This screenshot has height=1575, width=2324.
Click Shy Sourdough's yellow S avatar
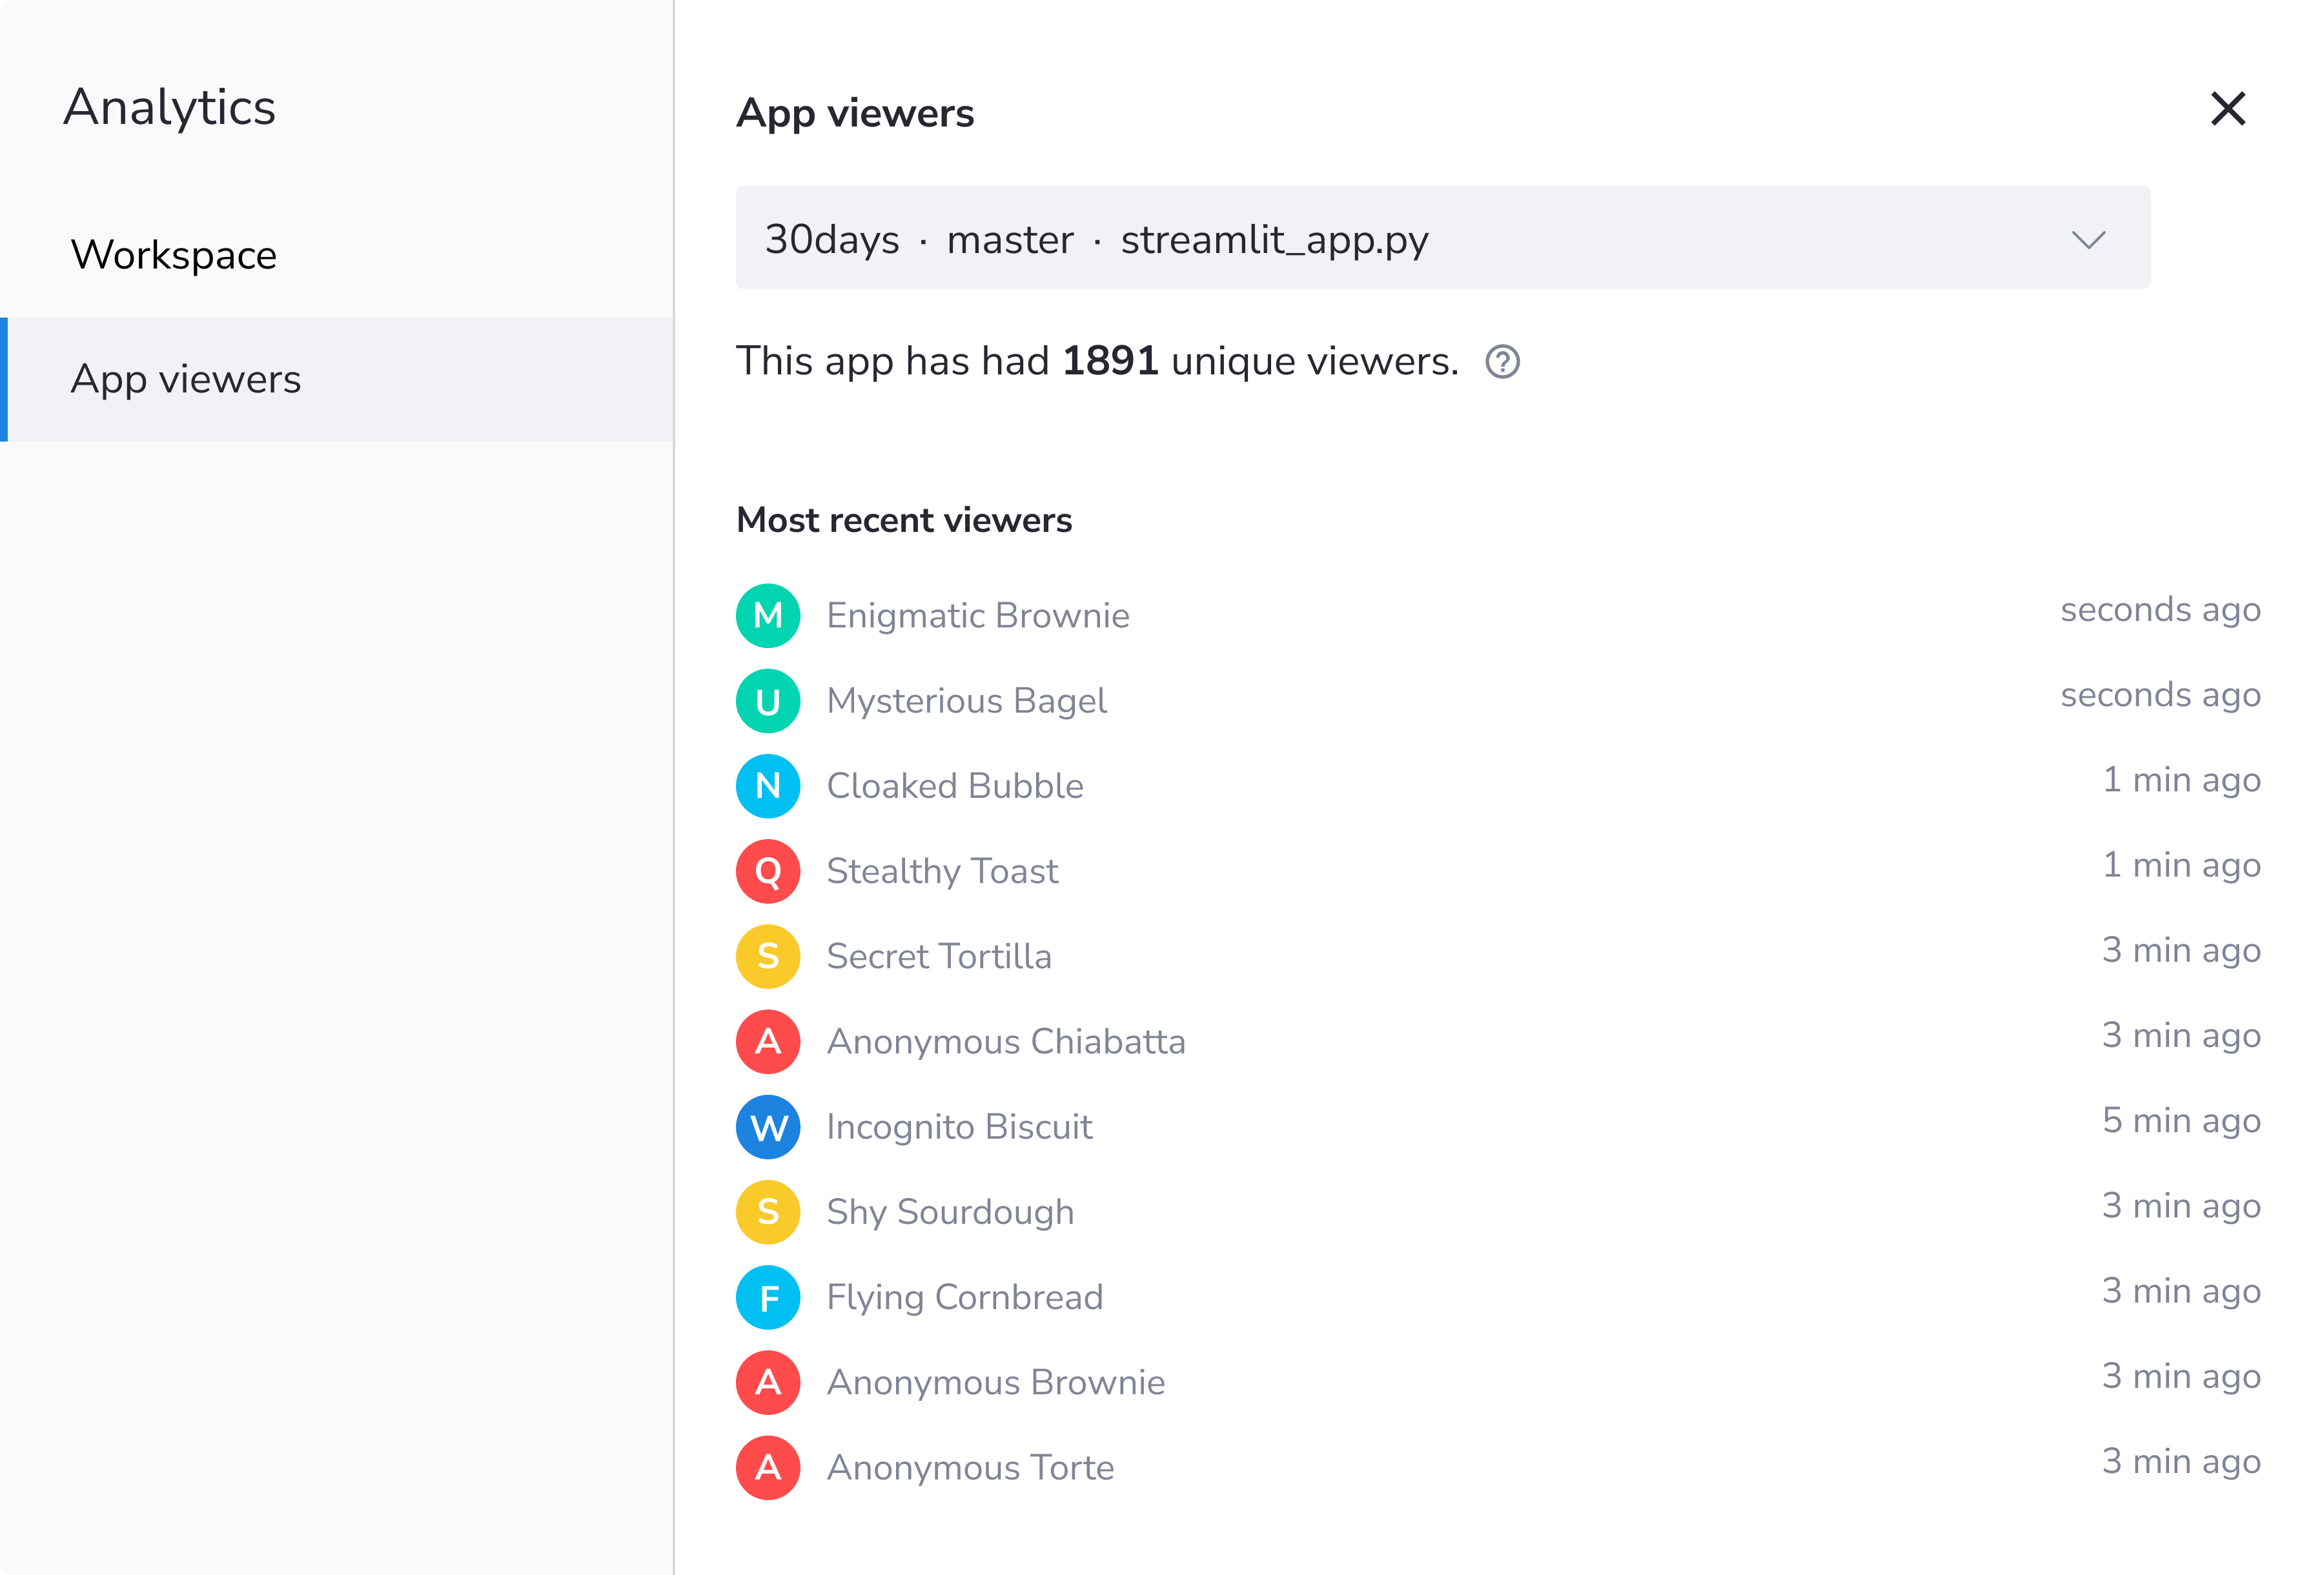tap(768, 1212)
